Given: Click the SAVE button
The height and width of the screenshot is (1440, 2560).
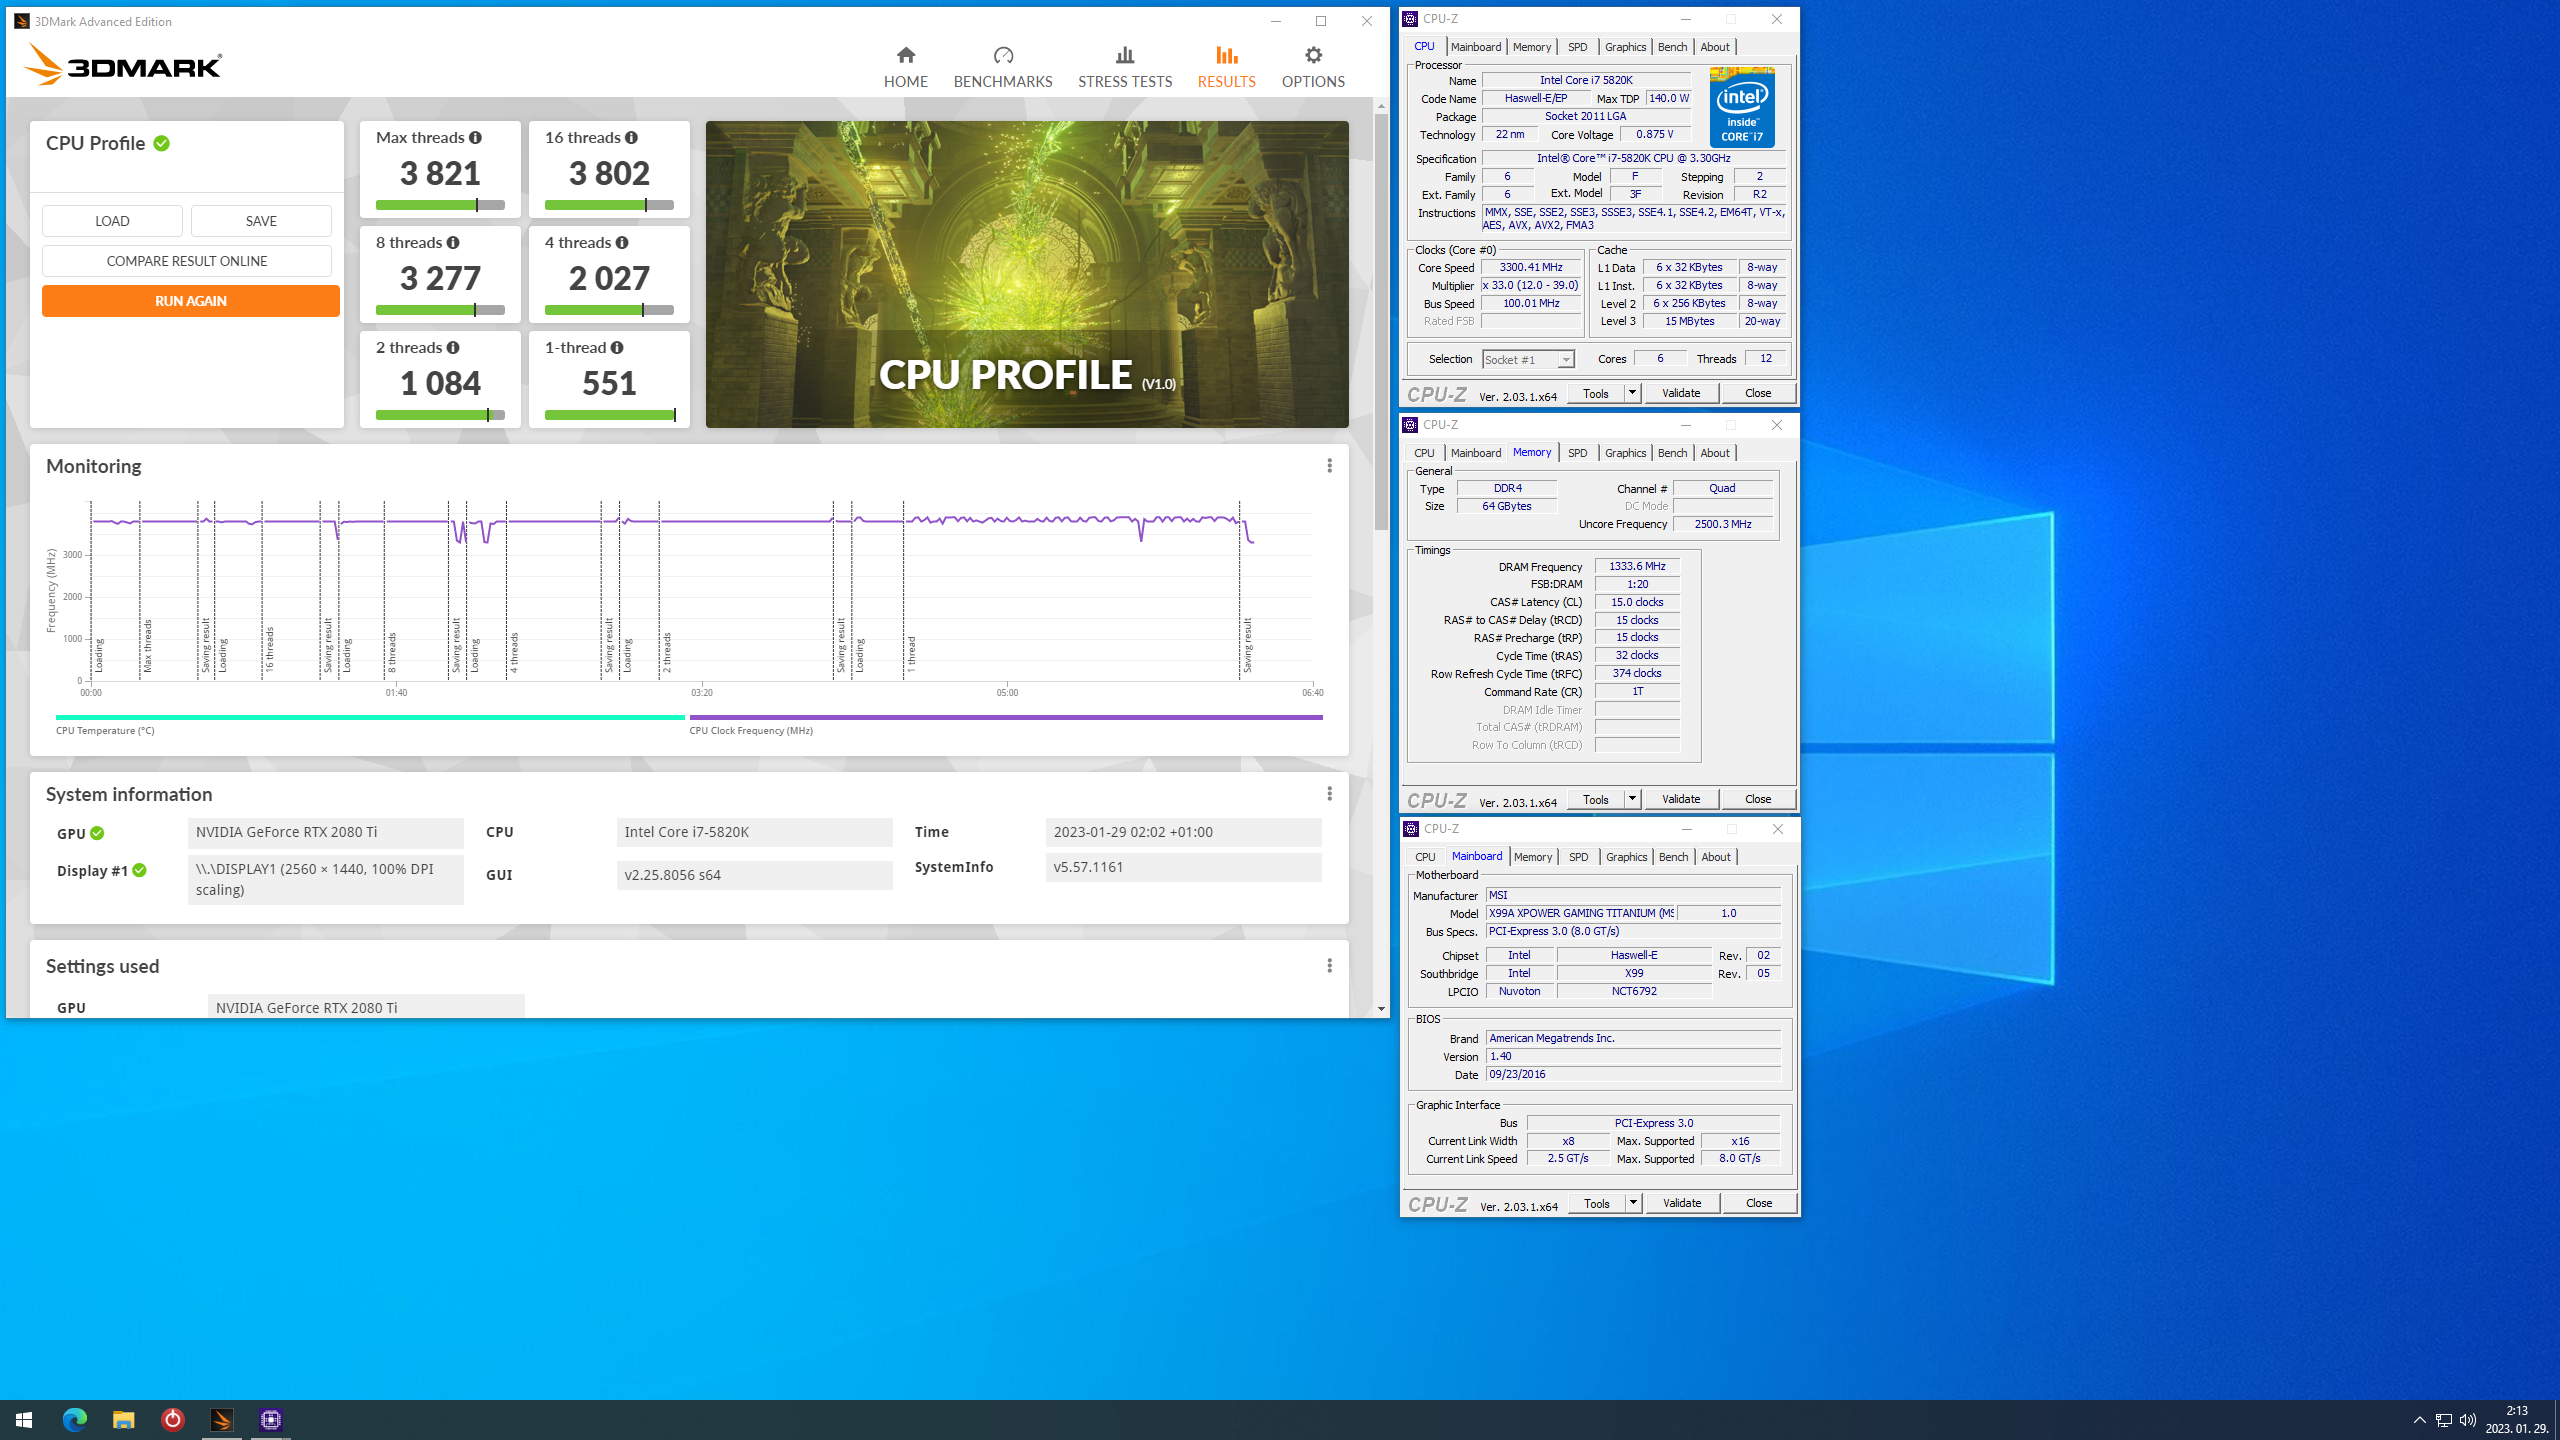Looking at the screenshot, I should click(x=261, y=221).
